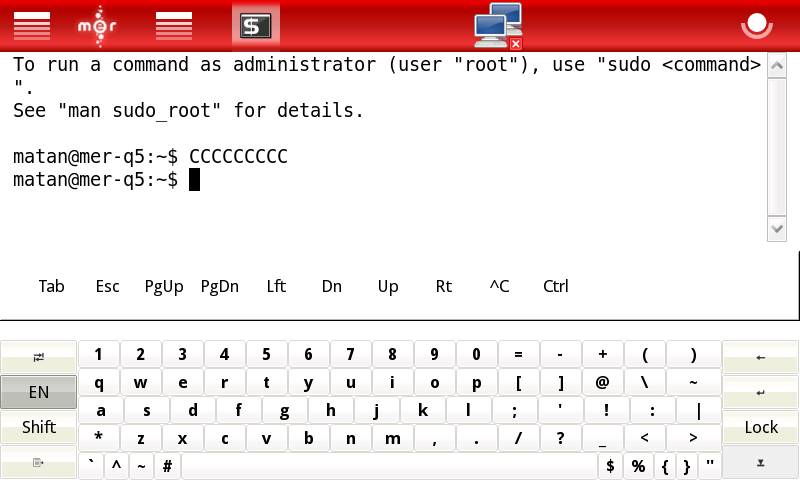This screenshot has height=480, width=800.
Task: Click the round status icon at top right
Action: (758, 25)
